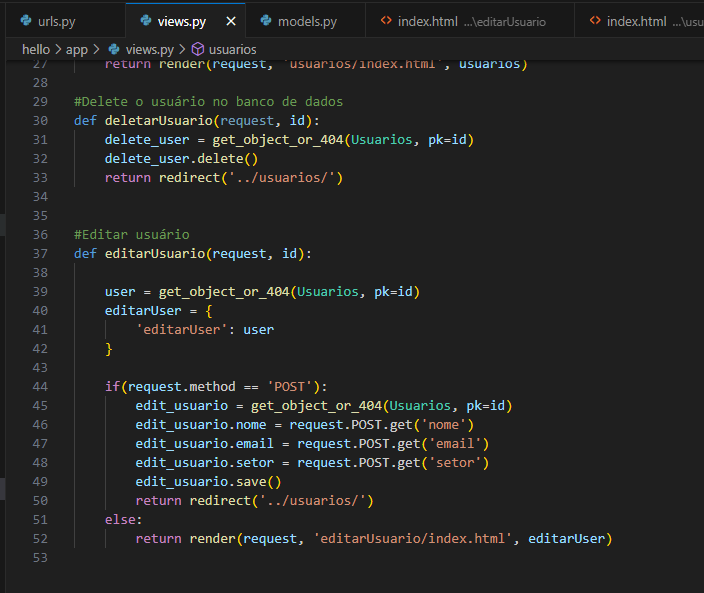Image resolution: width=704 pixels, height=593 pixels.
Task: Click line number 44 in the gutter
Action: coord(39,386)
